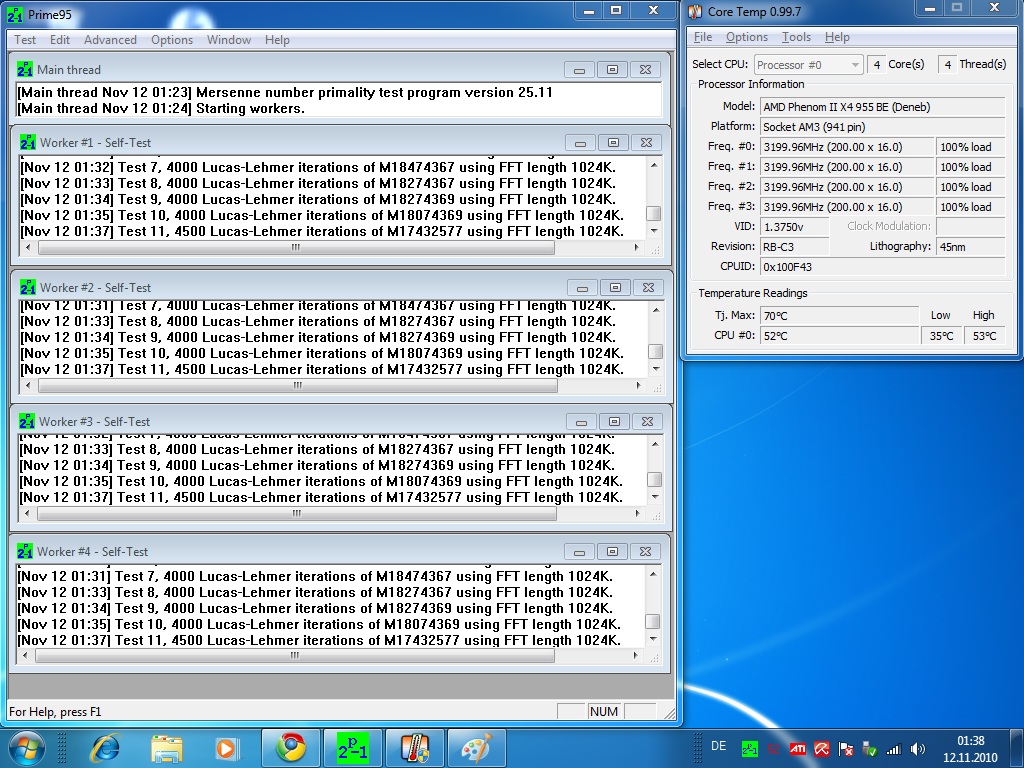Screen dimensions: 1024x768
Task: Click Worker #1 Test 11 log line
Action: pyautogui.click(x=322, y=231)
